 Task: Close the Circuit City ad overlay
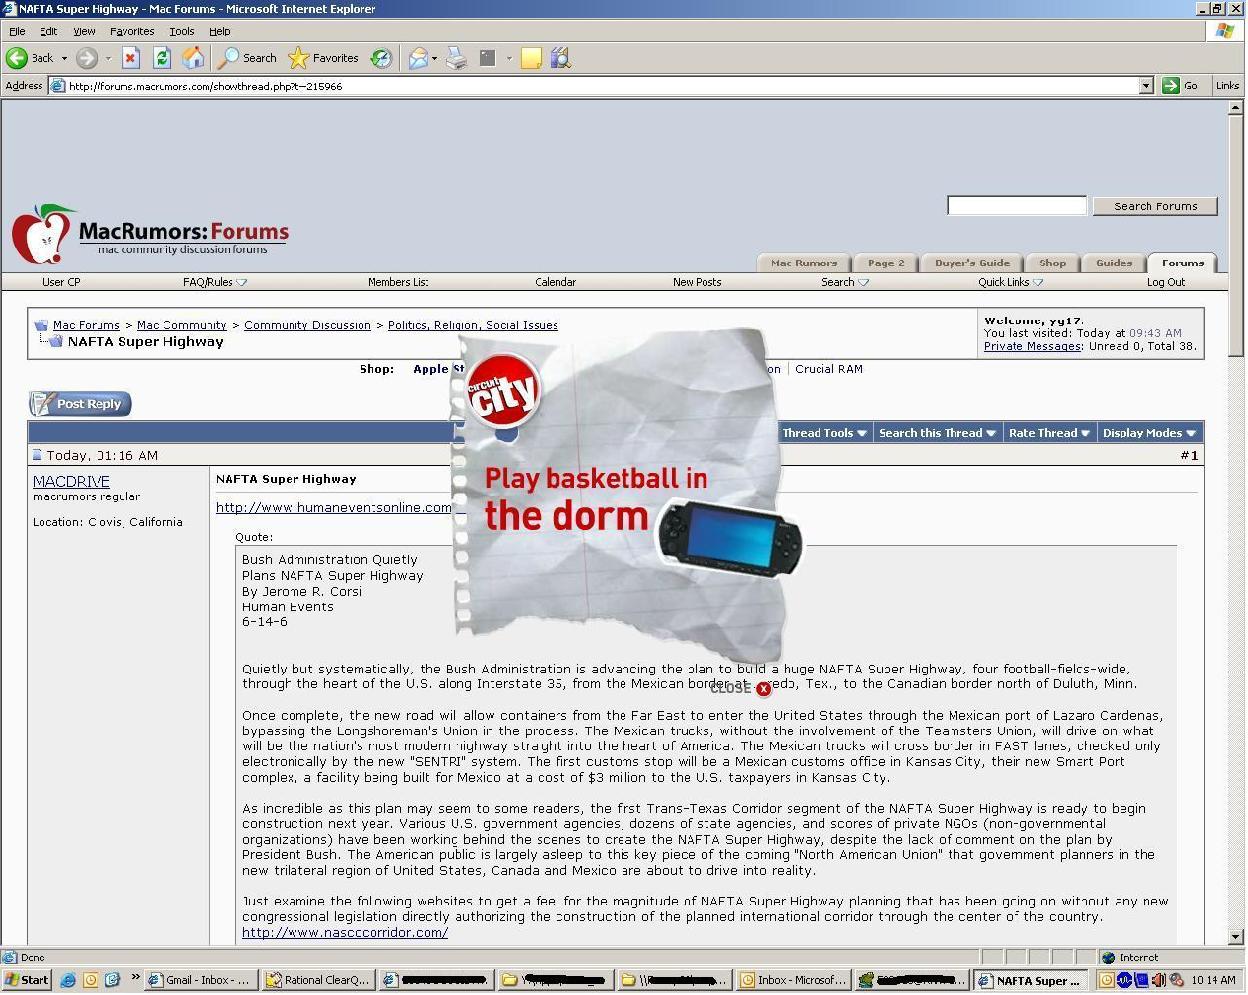pyautogui.click(x=764, y=688)
